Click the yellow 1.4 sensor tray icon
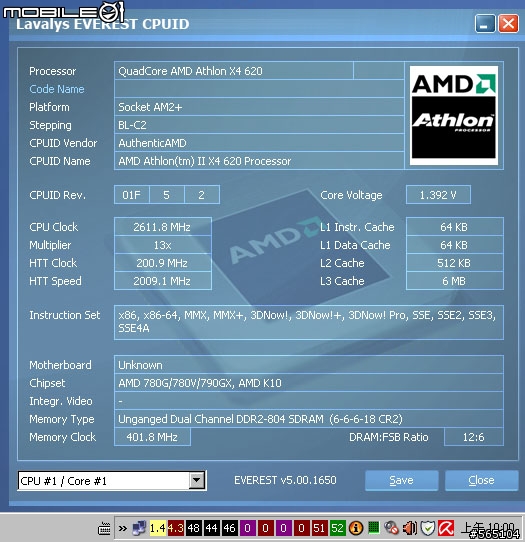 pos(158,528)
